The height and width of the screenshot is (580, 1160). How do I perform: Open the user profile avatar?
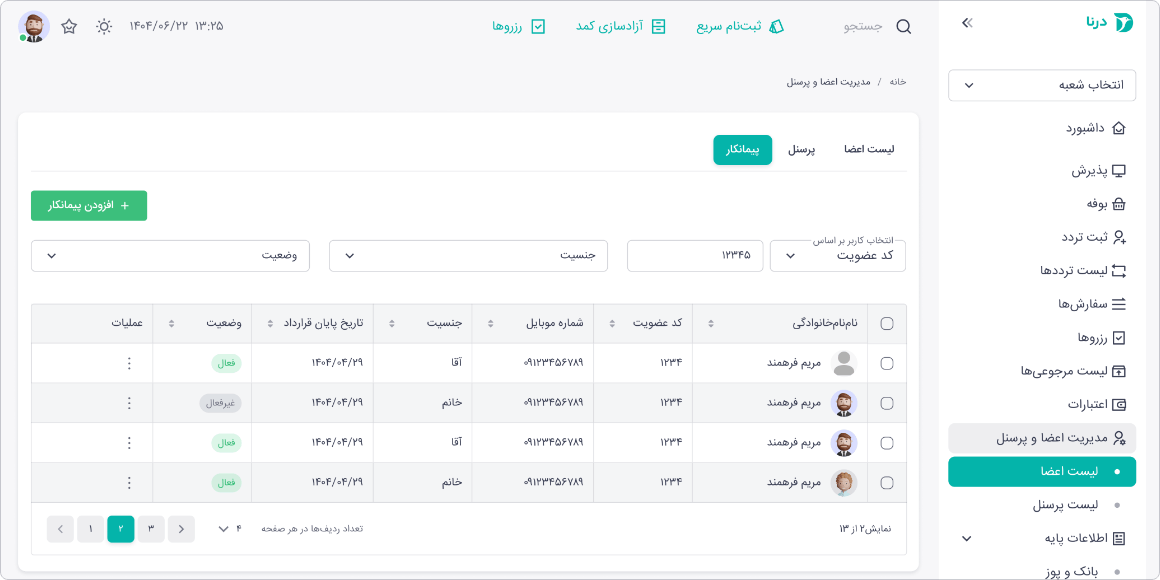33,27
